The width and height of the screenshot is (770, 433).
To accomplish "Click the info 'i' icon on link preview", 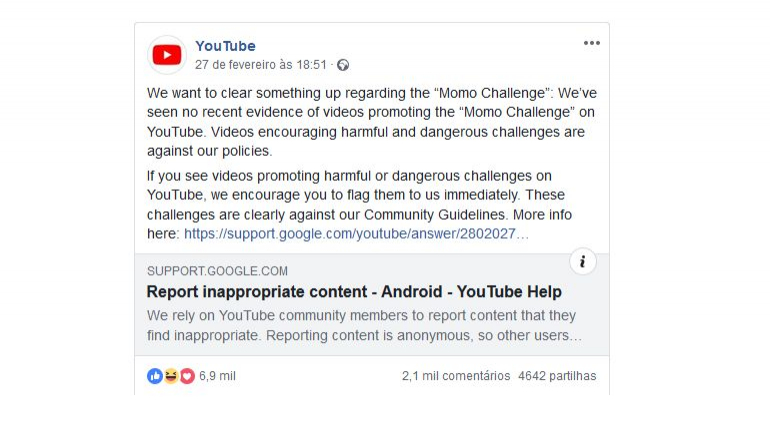I will click(x=583, y=262).
